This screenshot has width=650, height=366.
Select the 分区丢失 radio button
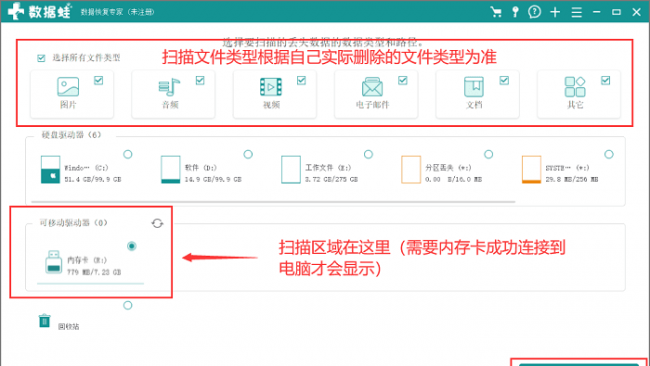(x=489, y=154)
